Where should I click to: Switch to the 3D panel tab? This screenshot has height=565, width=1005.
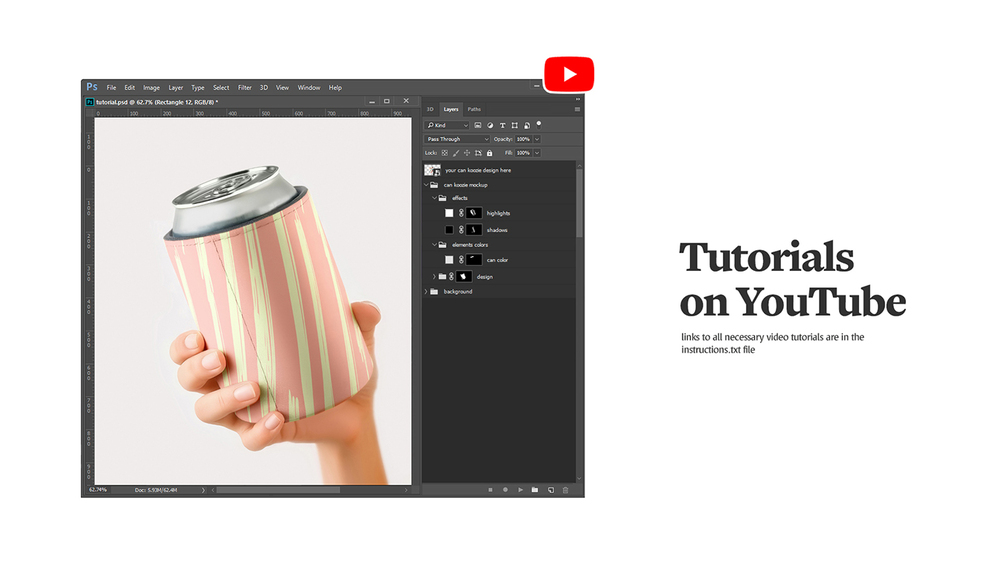coord(430,110)
